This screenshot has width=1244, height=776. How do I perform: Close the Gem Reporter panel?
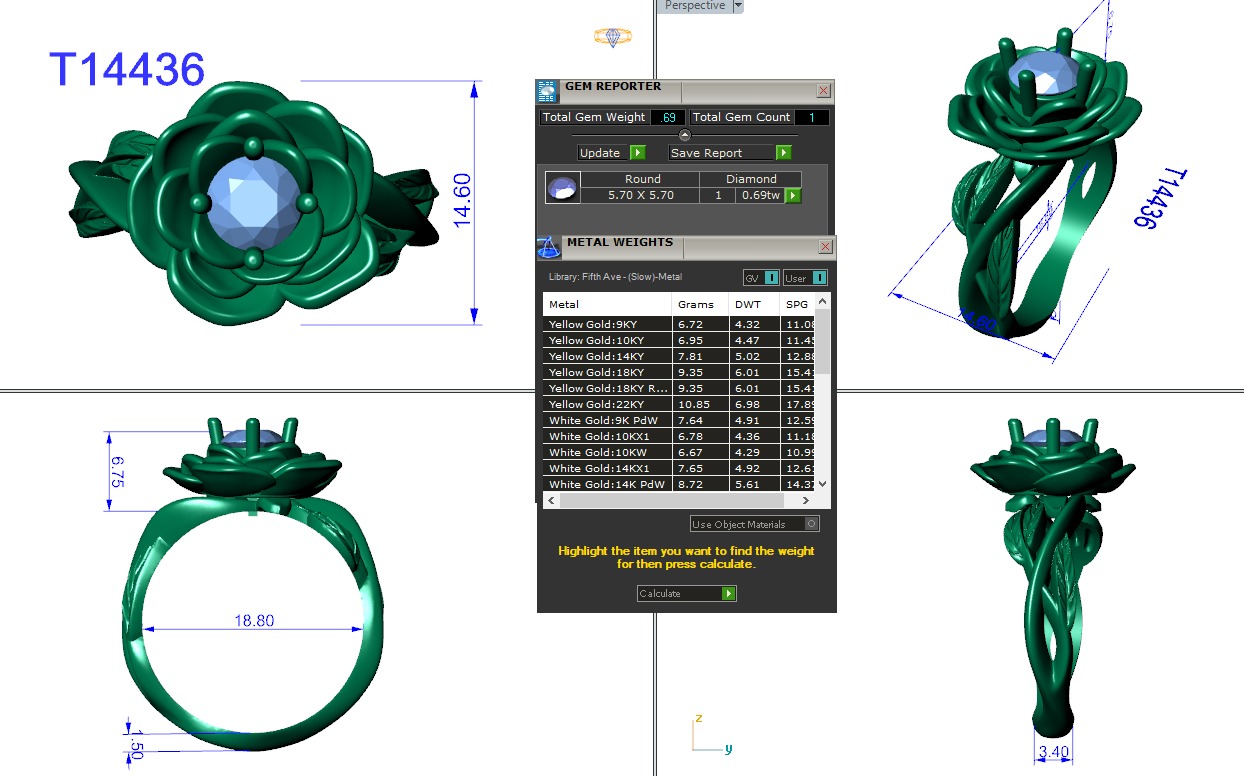click(823, 91)
